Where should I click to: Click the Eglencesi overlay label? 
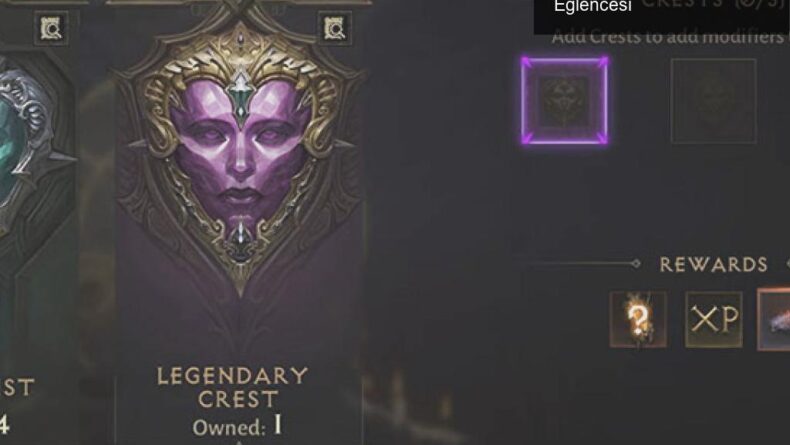592,7
